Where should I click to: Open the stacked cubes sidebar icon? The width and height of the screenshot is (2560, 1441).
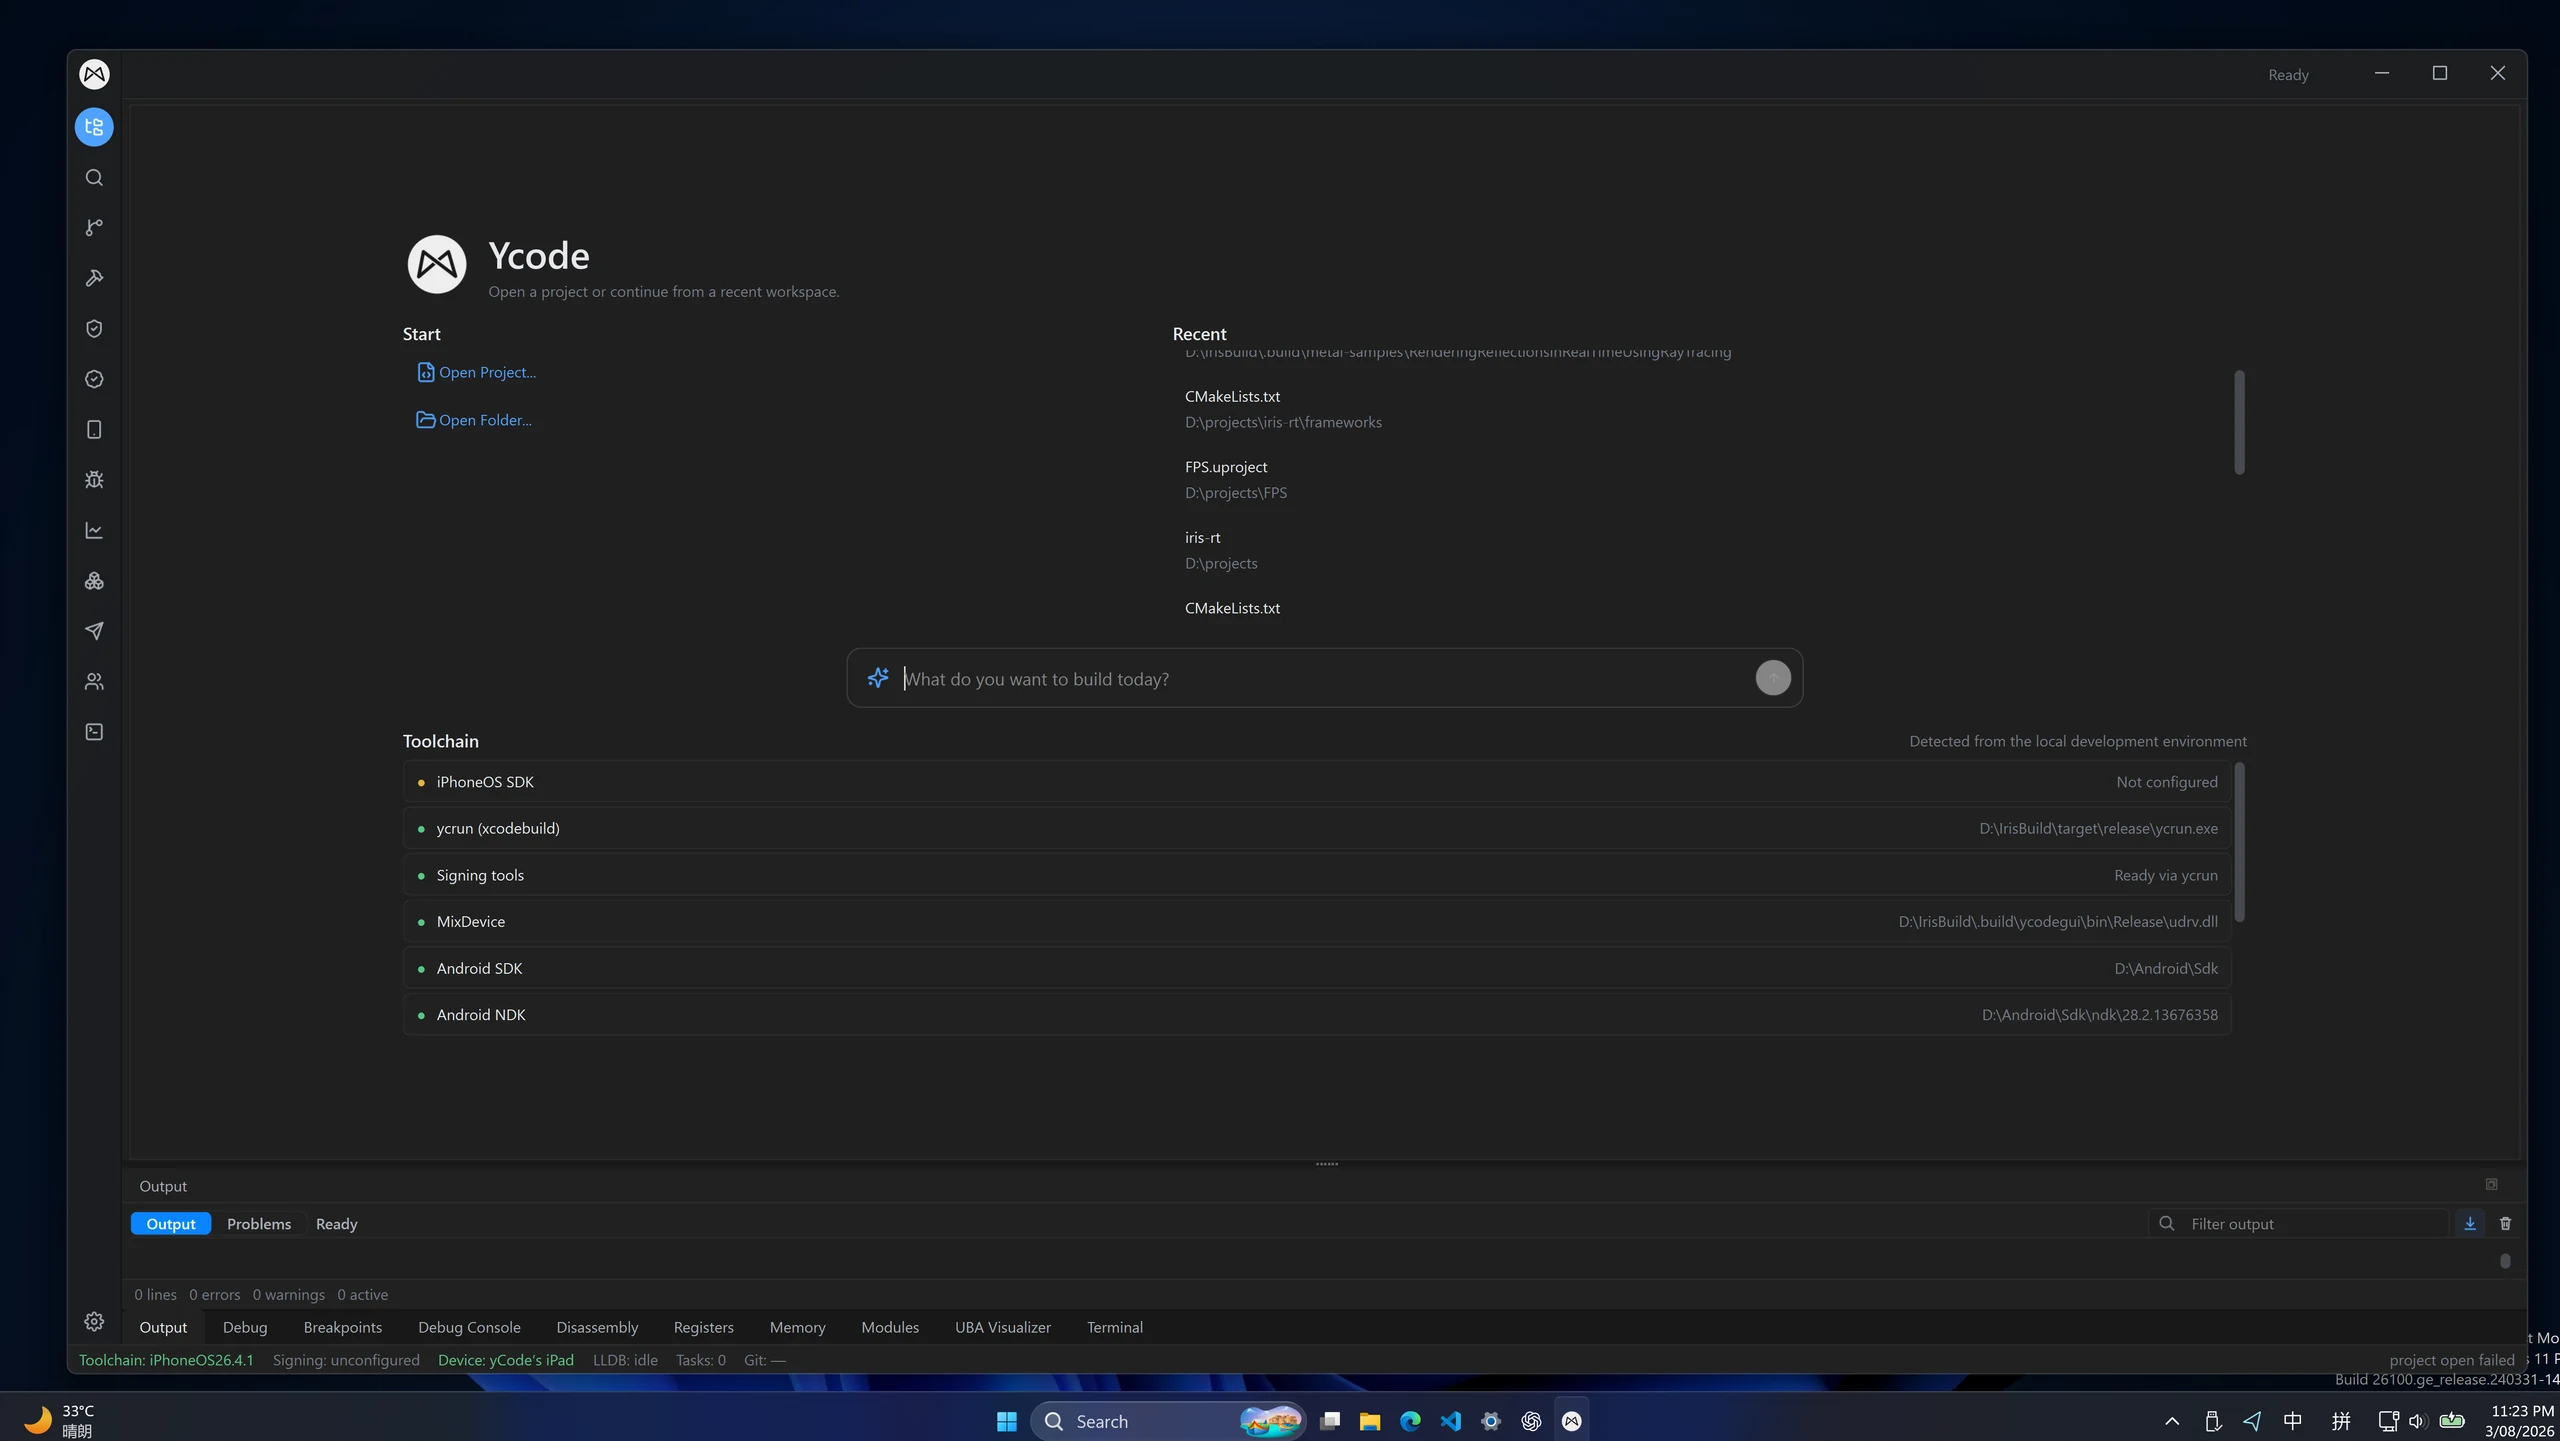tap(94, 581)
